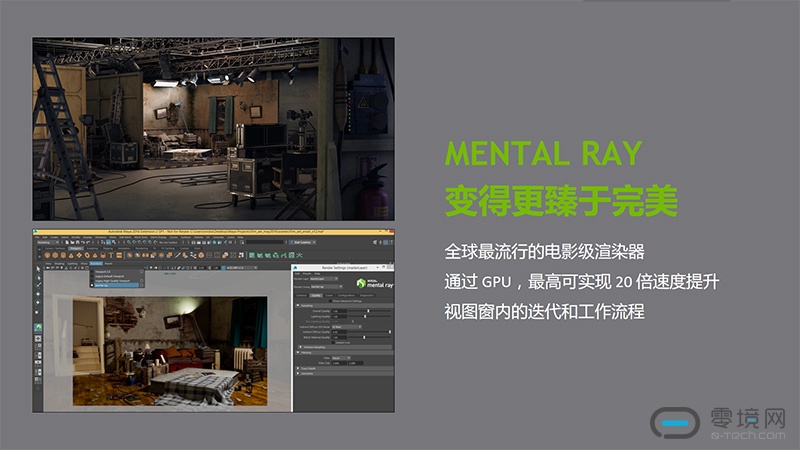The width and height of the screenshot is (800, 450).
Task: Switch to Common tab in Render Settings
Action: (301, 295)
